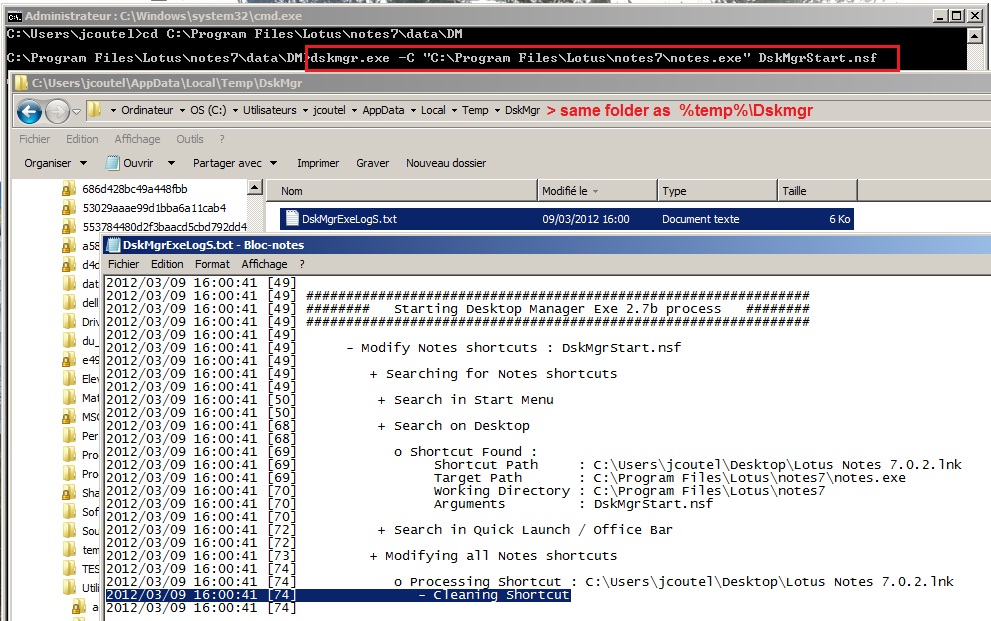
Task: Open Explorer's help (?) menu
Action: tap(222, 139)
